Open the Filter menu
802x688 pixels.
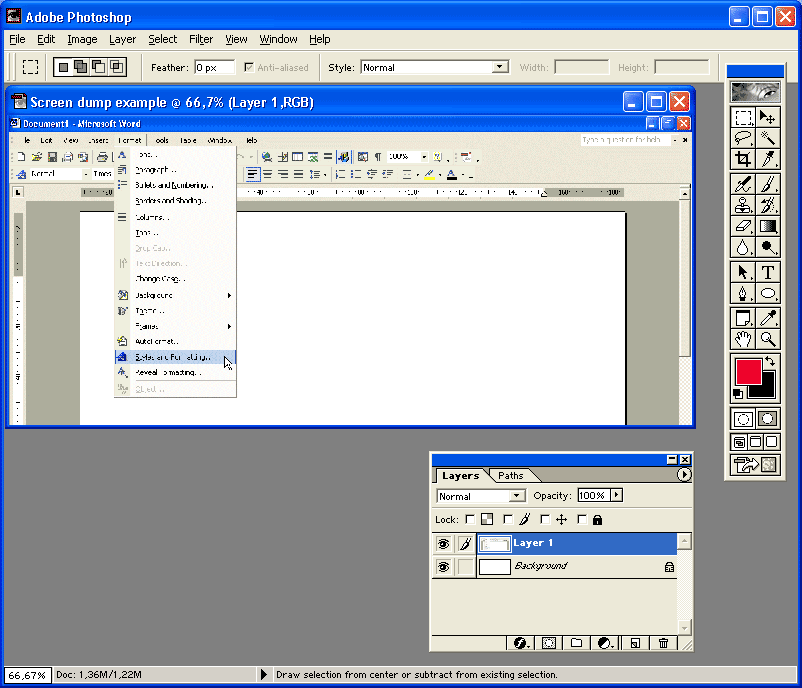201,39
